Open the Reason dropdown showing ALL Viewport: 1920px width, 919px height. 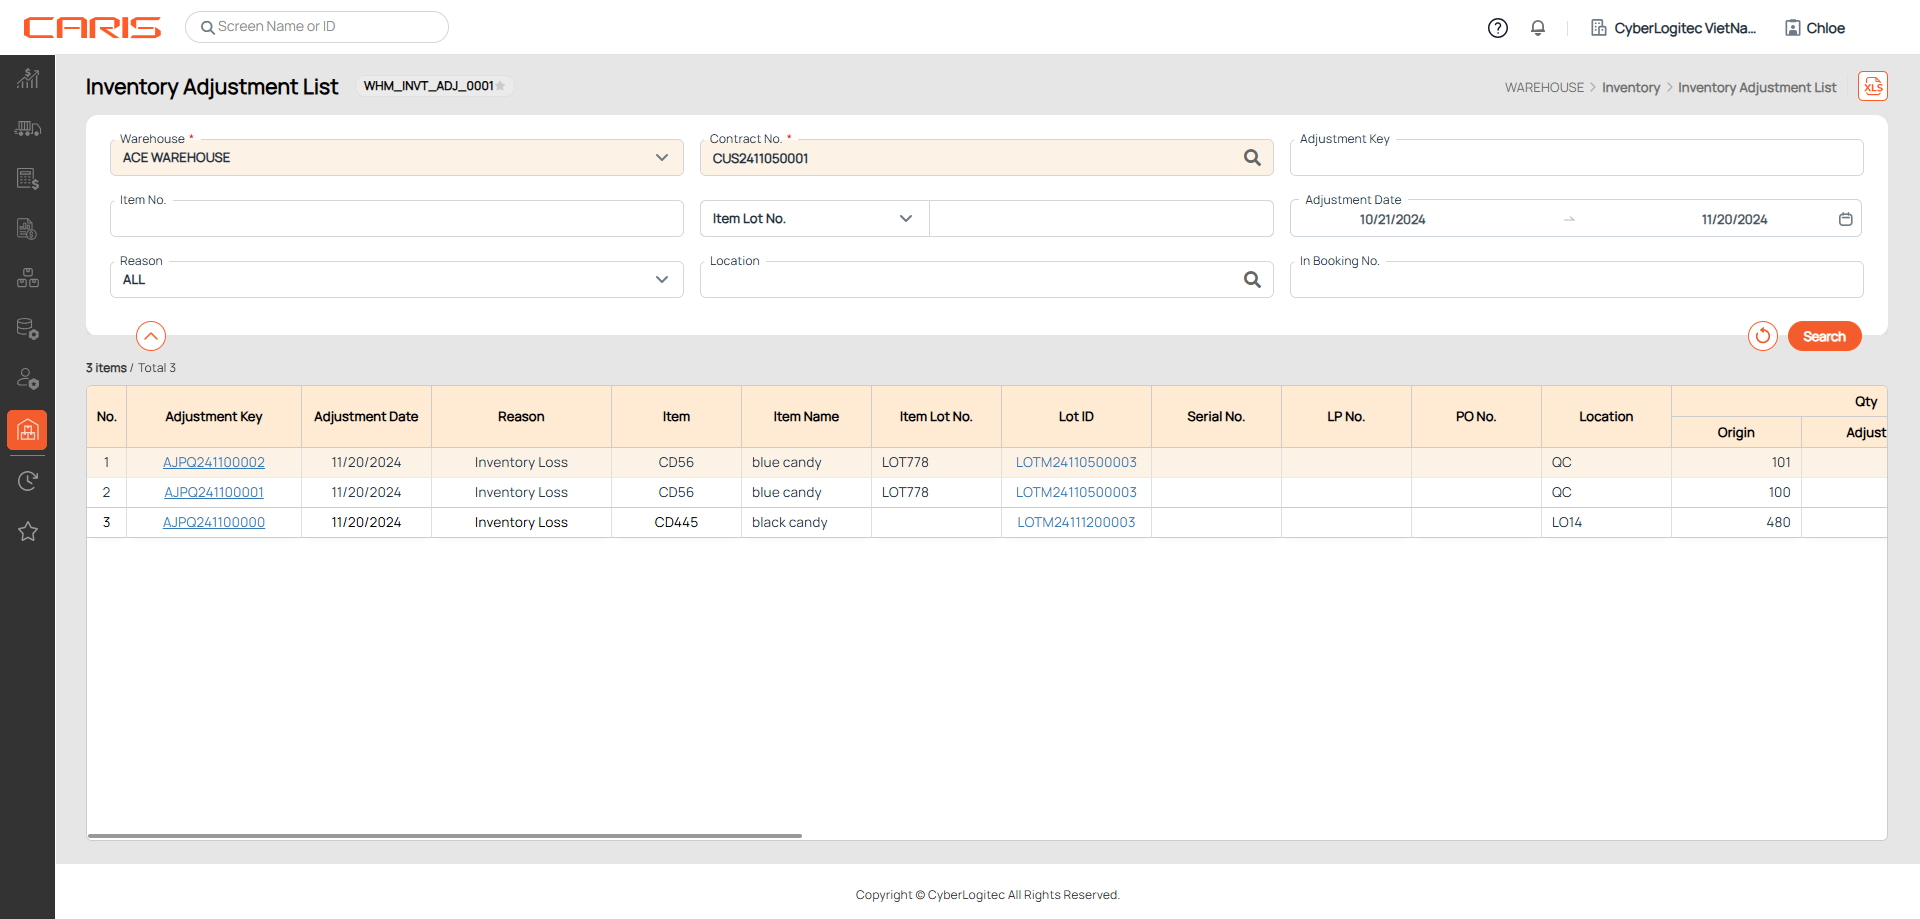(x=661, y=280)
